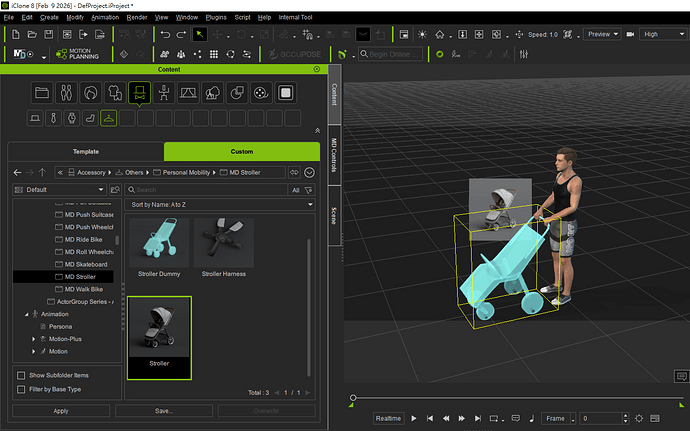This screenshot has width=690, height=431.
Task: Click the sun light toolbar icon
Action: coord(422,34)
